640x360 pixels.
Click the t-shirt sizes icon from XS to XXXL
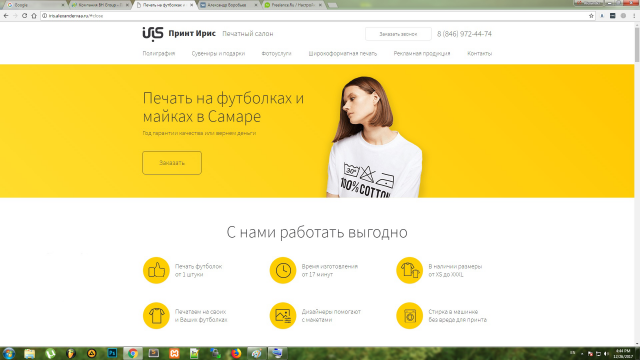coord(409,270)
